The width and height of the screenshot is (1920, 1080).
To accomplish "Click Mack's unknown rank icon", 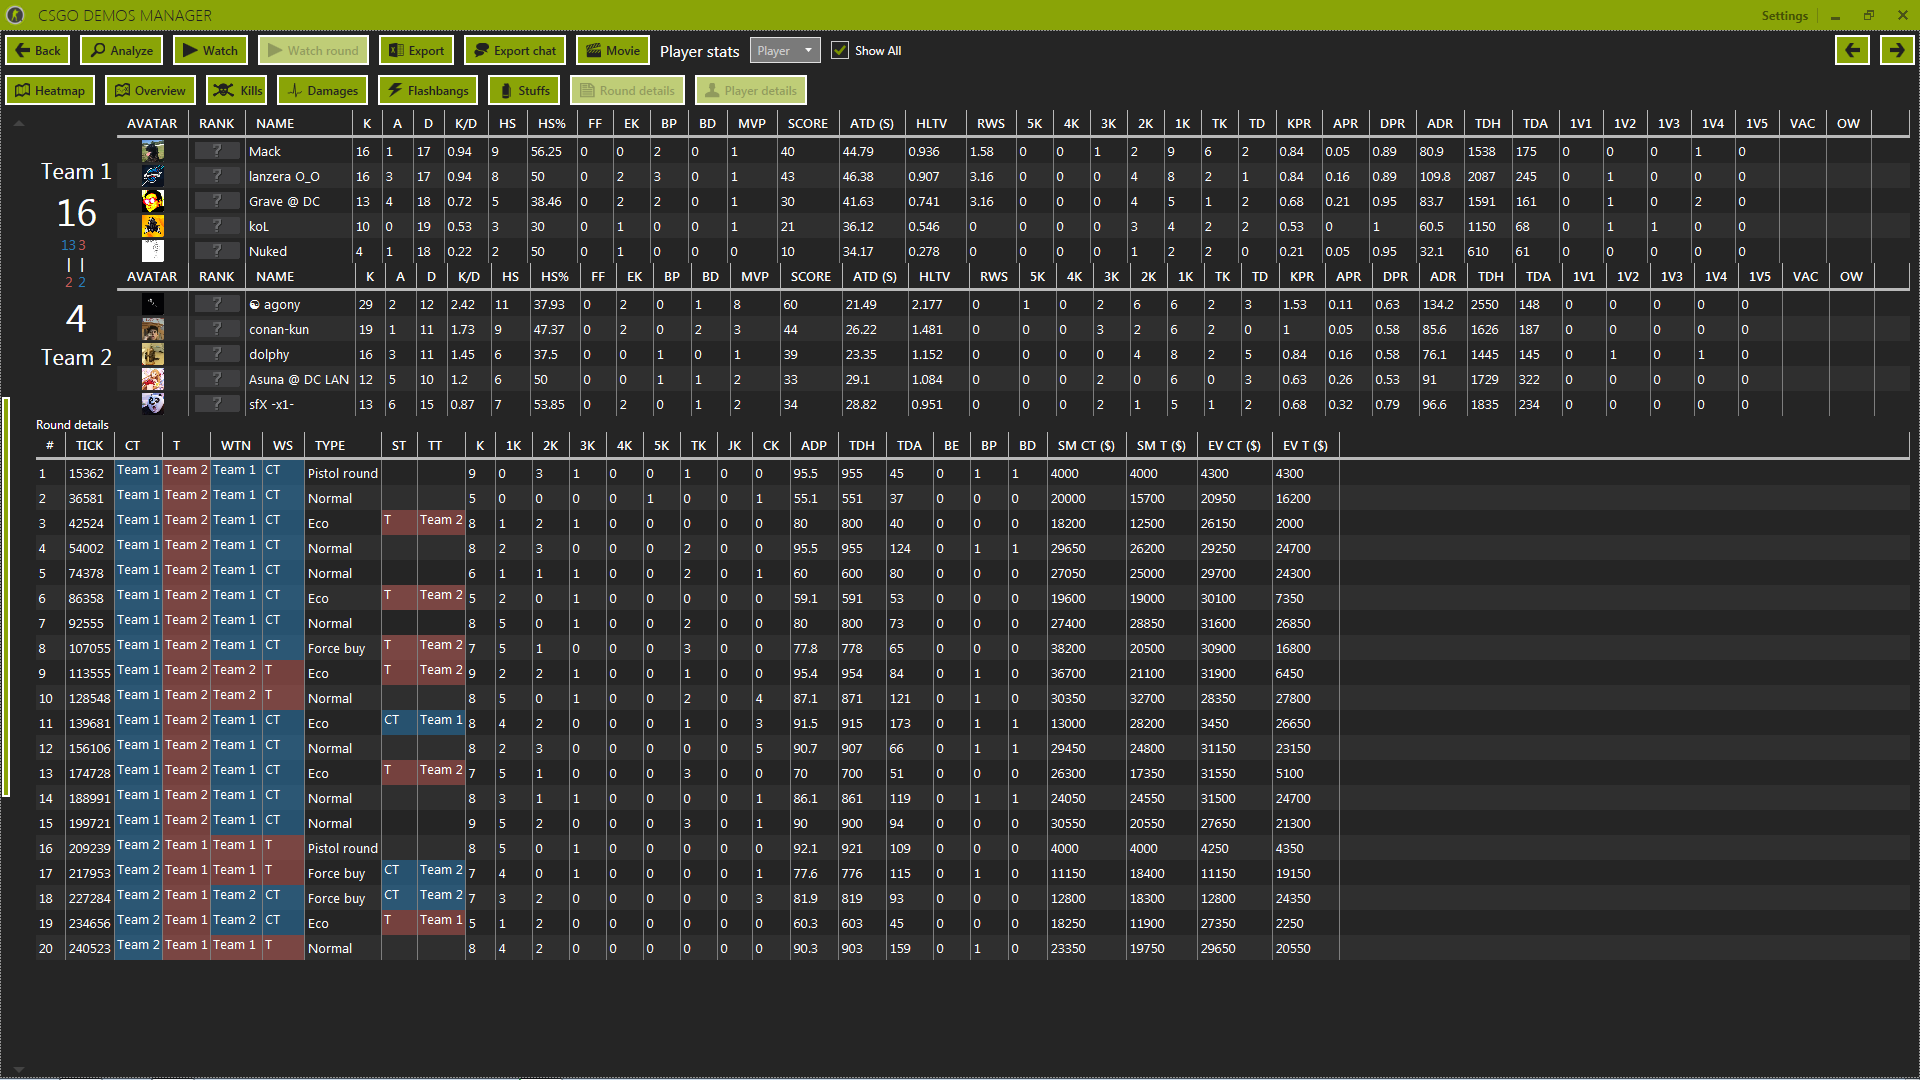I will tap(216, 151).
